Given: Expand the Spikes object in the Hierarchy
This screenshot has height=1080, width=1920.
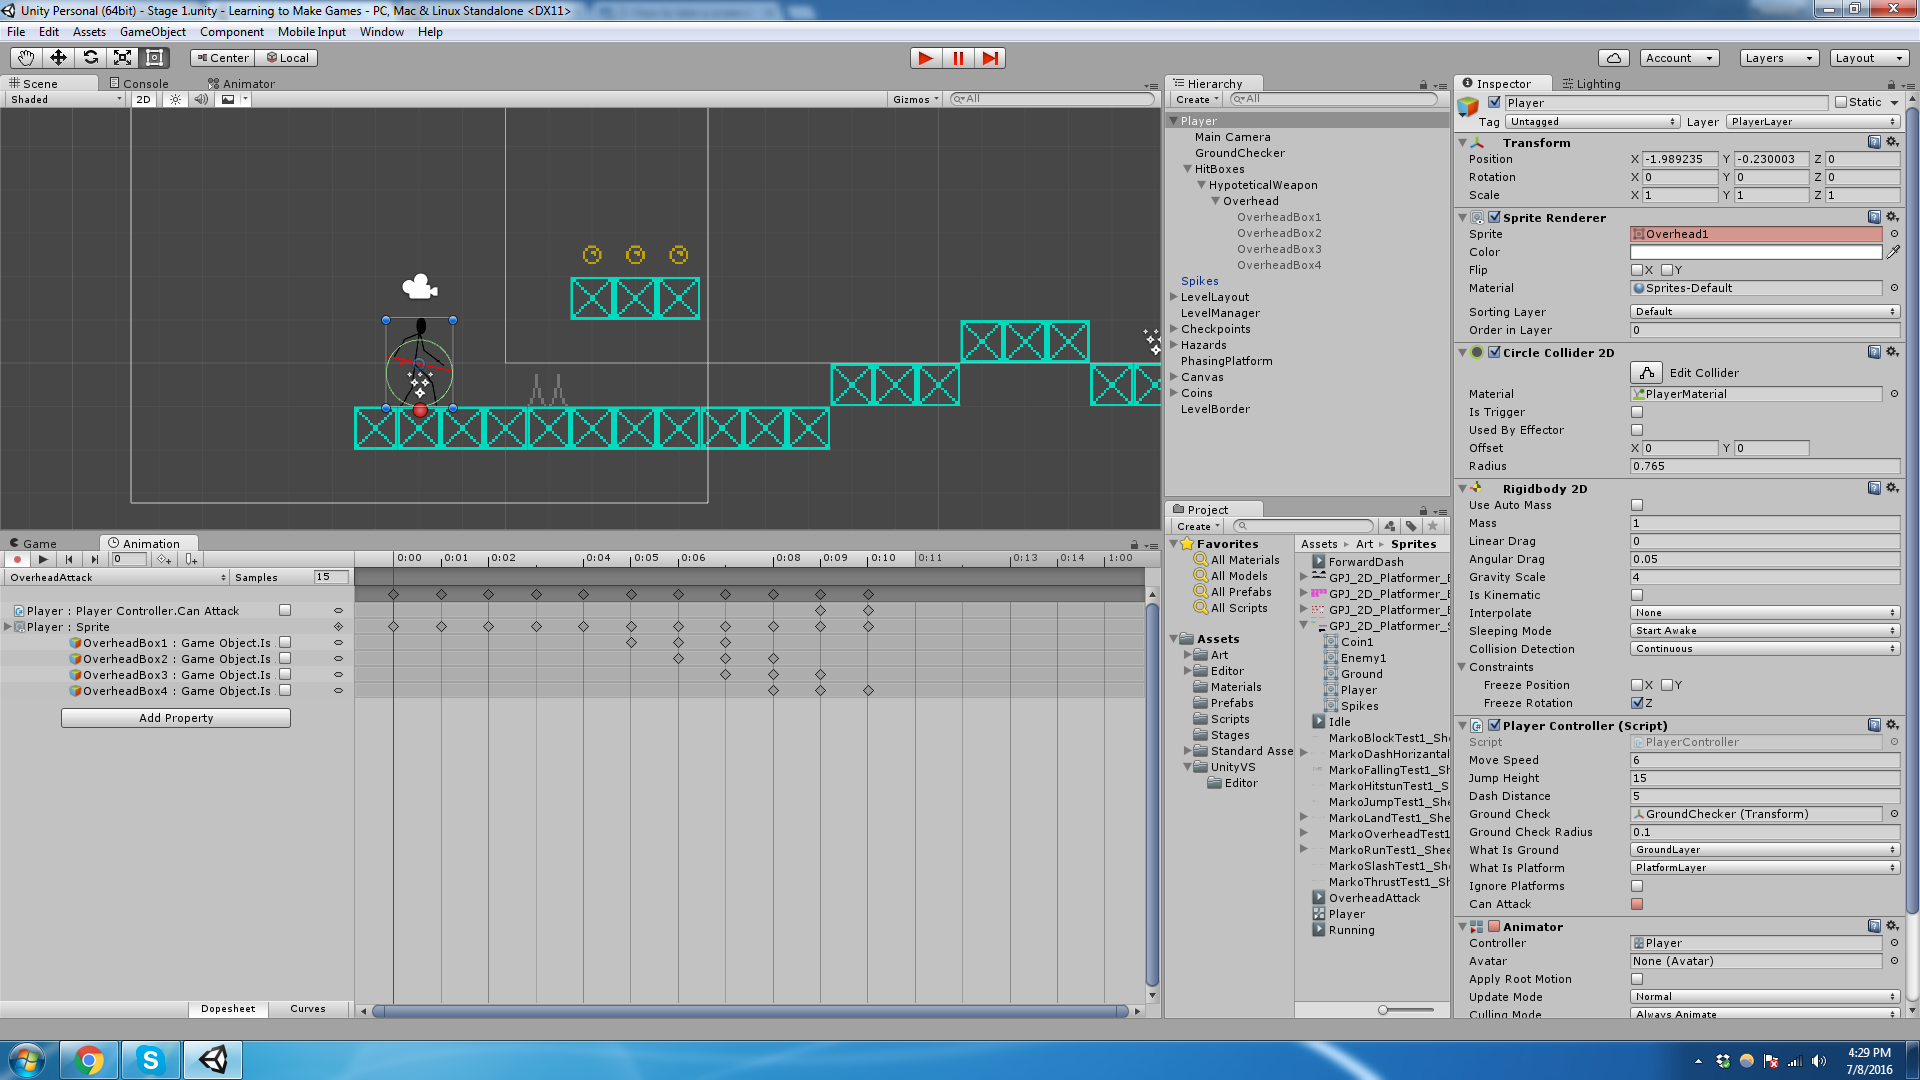Looking at the screenshot, I should point(1175,281).
